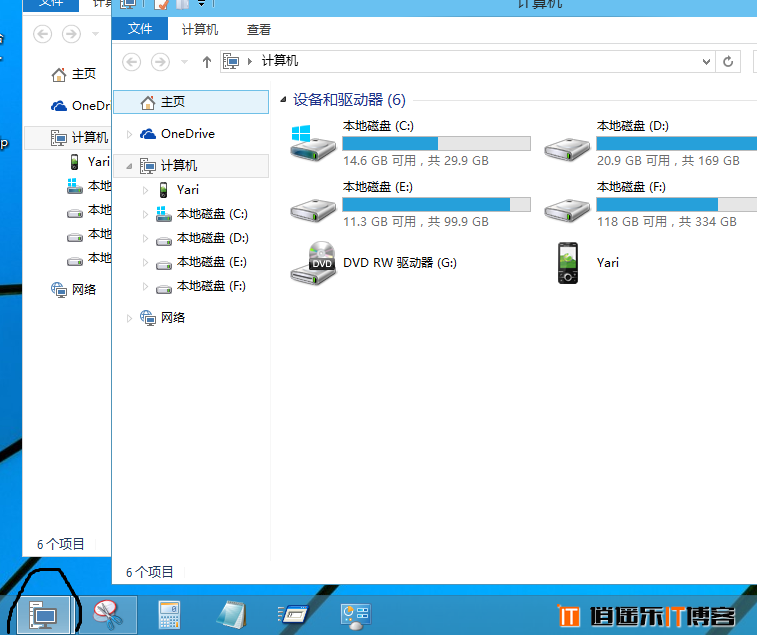Viewport: 757px width, 635px height.
Task: Expand 本地磁盘 (D:) tree node
Action: (145, 239)
